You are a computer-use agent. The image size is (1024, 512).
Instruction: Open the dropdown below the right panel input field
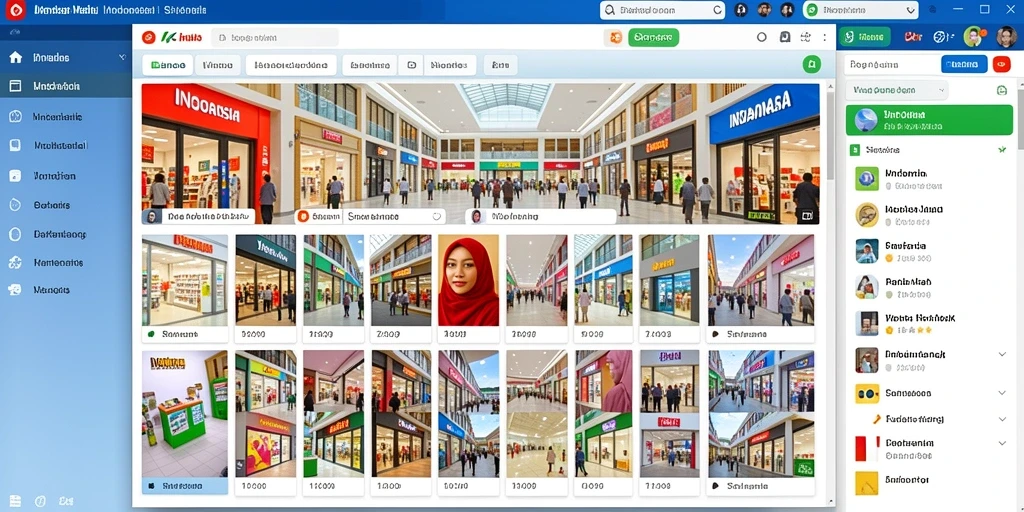pos(896,90)
